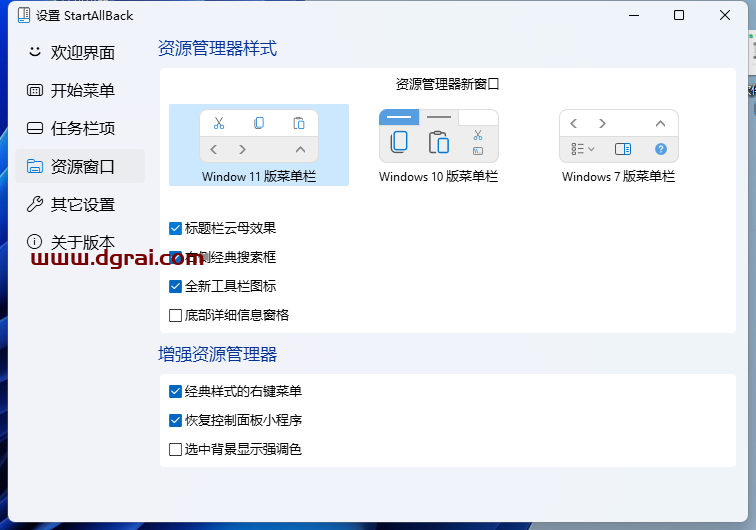The height and width of the screenshot is (530, 756).
Task: Toggle 全新工具栏图标 checkbox
Action: click(176, 286)
